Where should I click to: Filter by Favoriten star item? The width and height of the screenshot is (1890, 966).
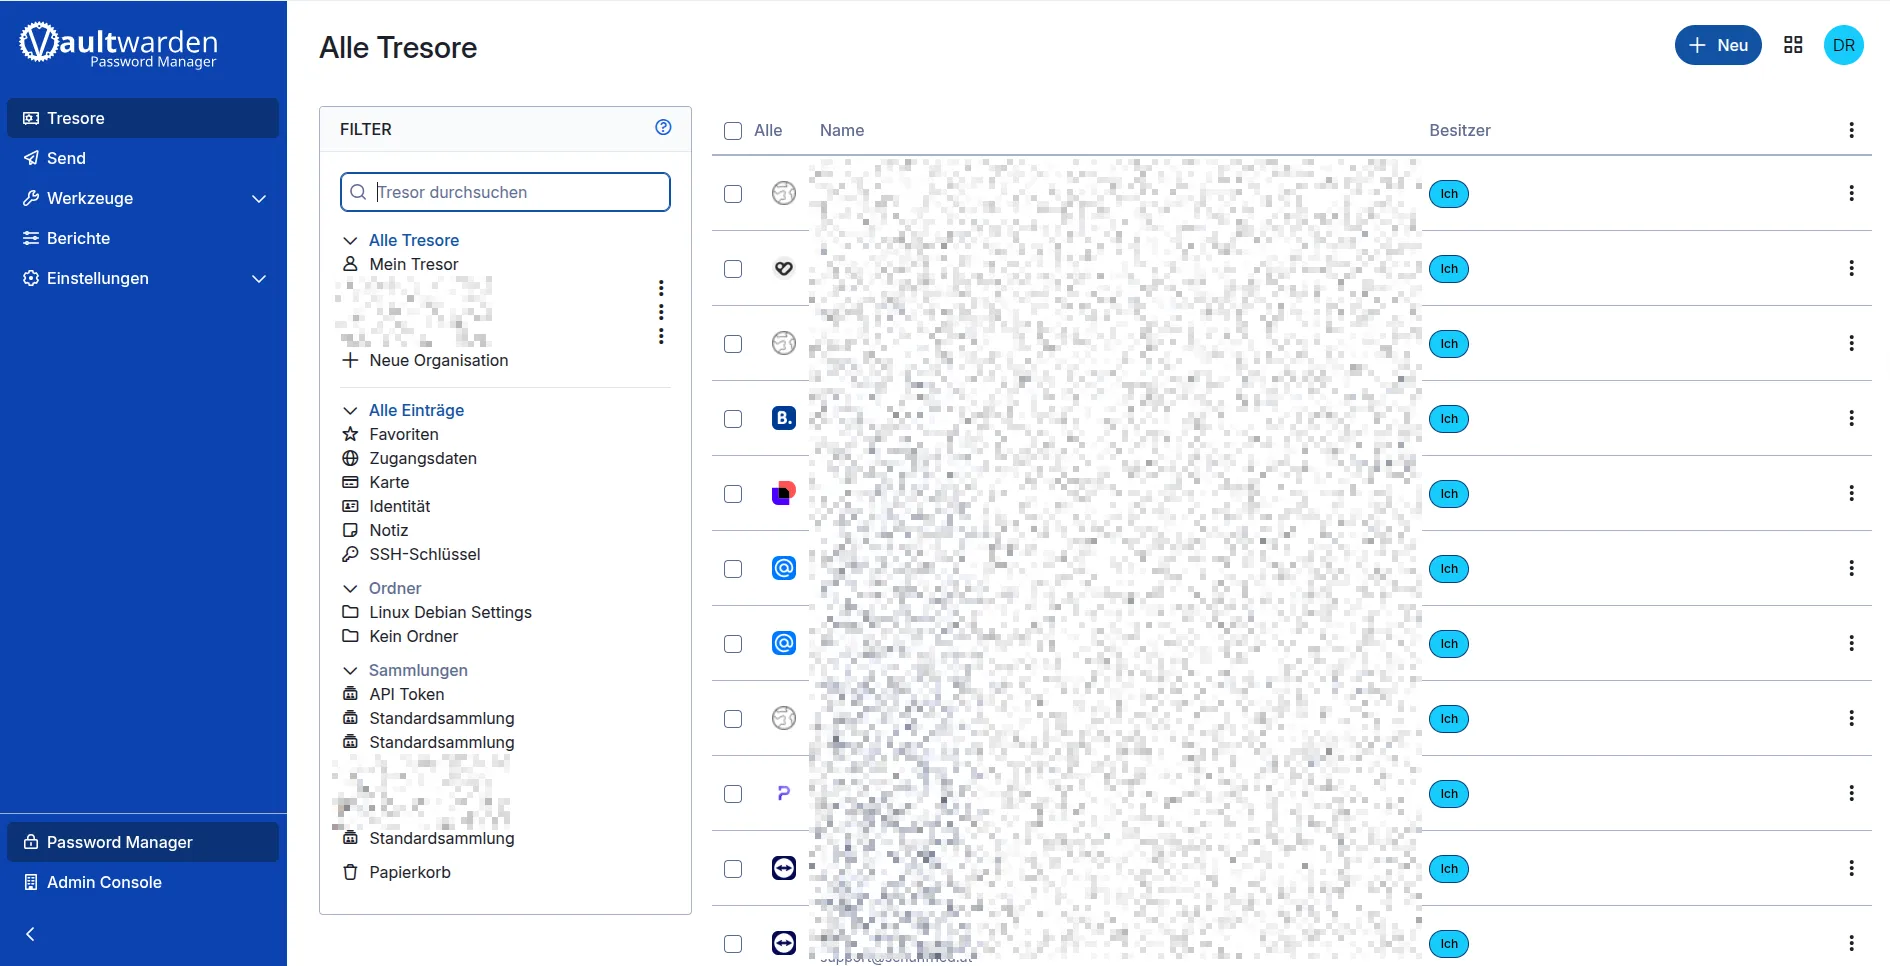click(404, 434)
